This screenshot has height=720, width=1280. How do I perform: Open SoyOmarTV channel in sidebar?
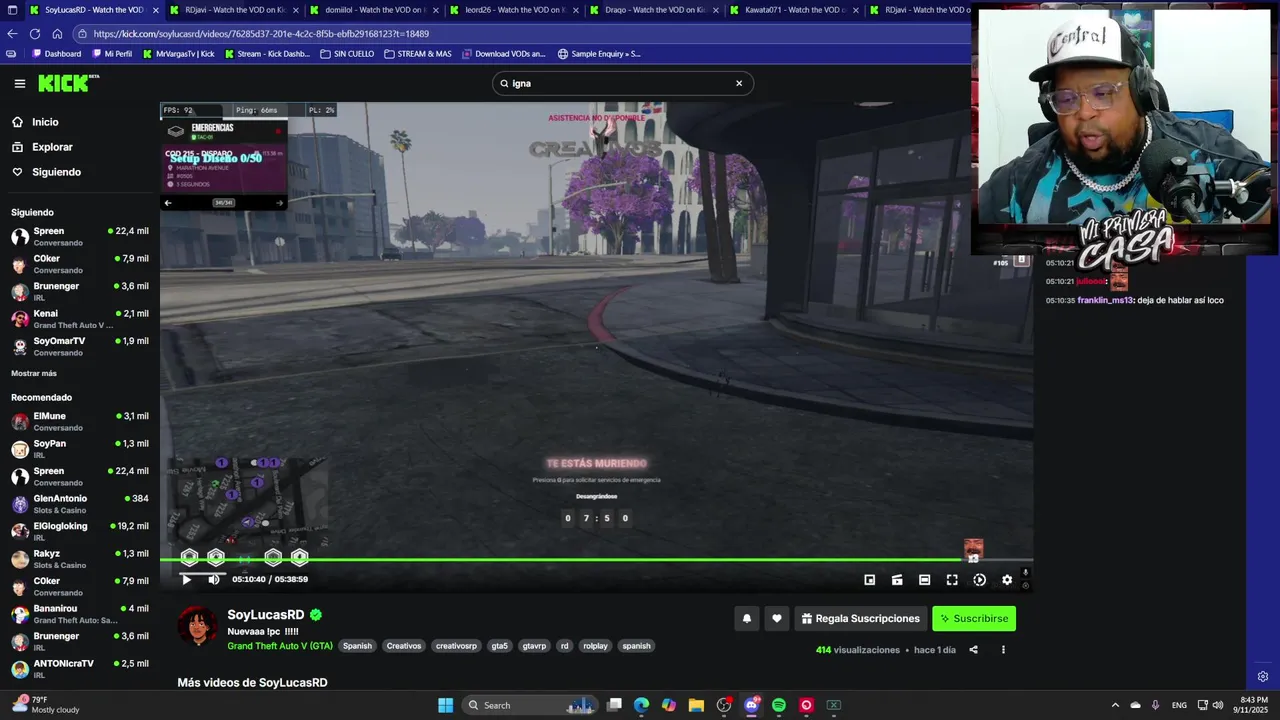click(x=80, y=346)
